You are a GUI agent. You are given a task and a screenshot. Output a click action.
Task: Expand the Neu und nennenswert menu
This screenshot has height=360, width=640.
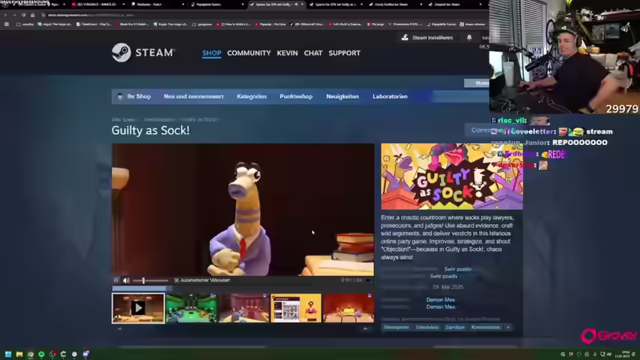(193, 97)
